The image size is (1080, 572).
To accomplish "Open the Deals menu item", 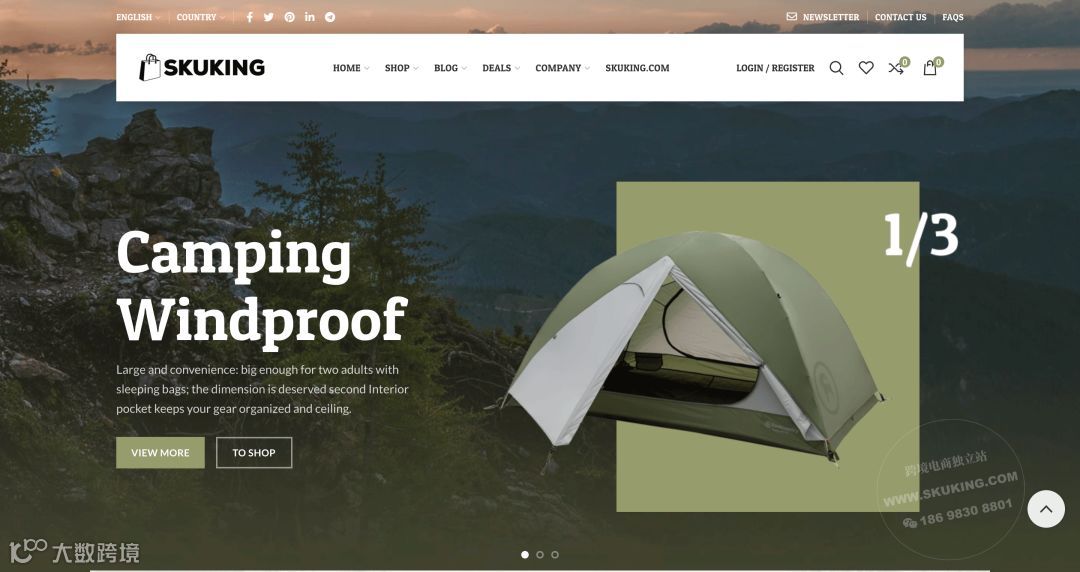I will (x=501, y=68).
